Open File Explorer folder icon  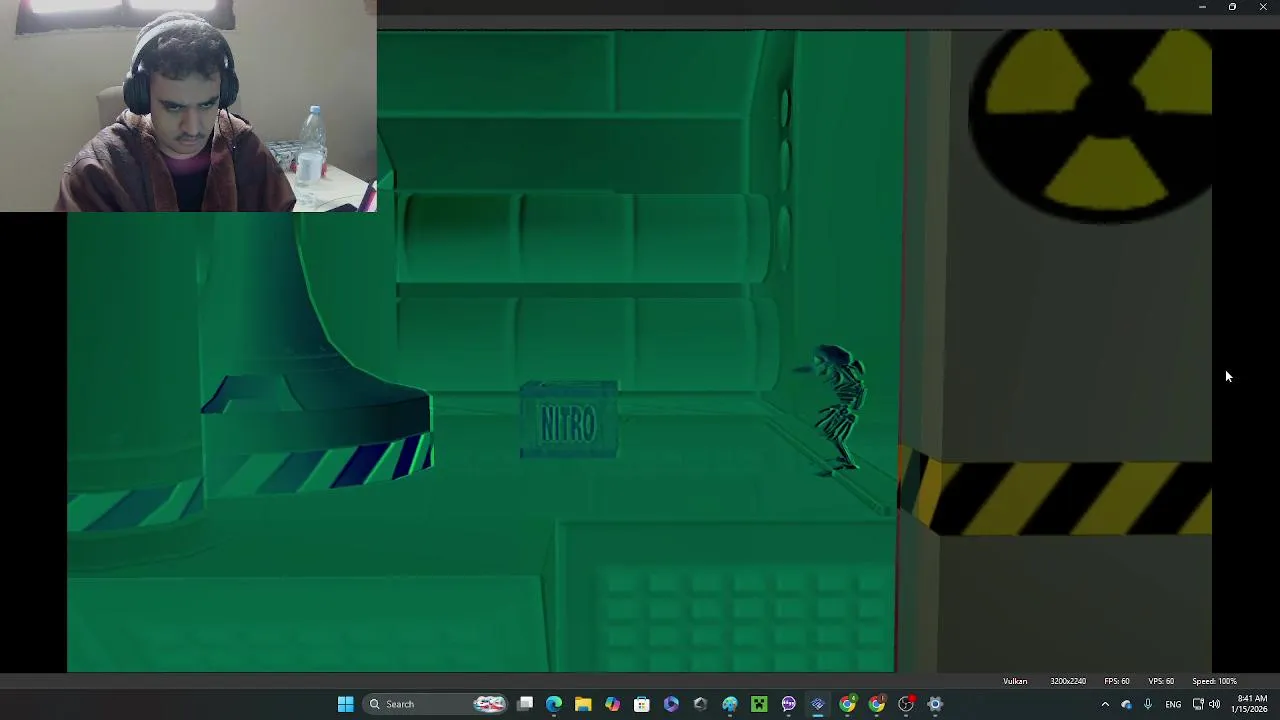[583, 704]
